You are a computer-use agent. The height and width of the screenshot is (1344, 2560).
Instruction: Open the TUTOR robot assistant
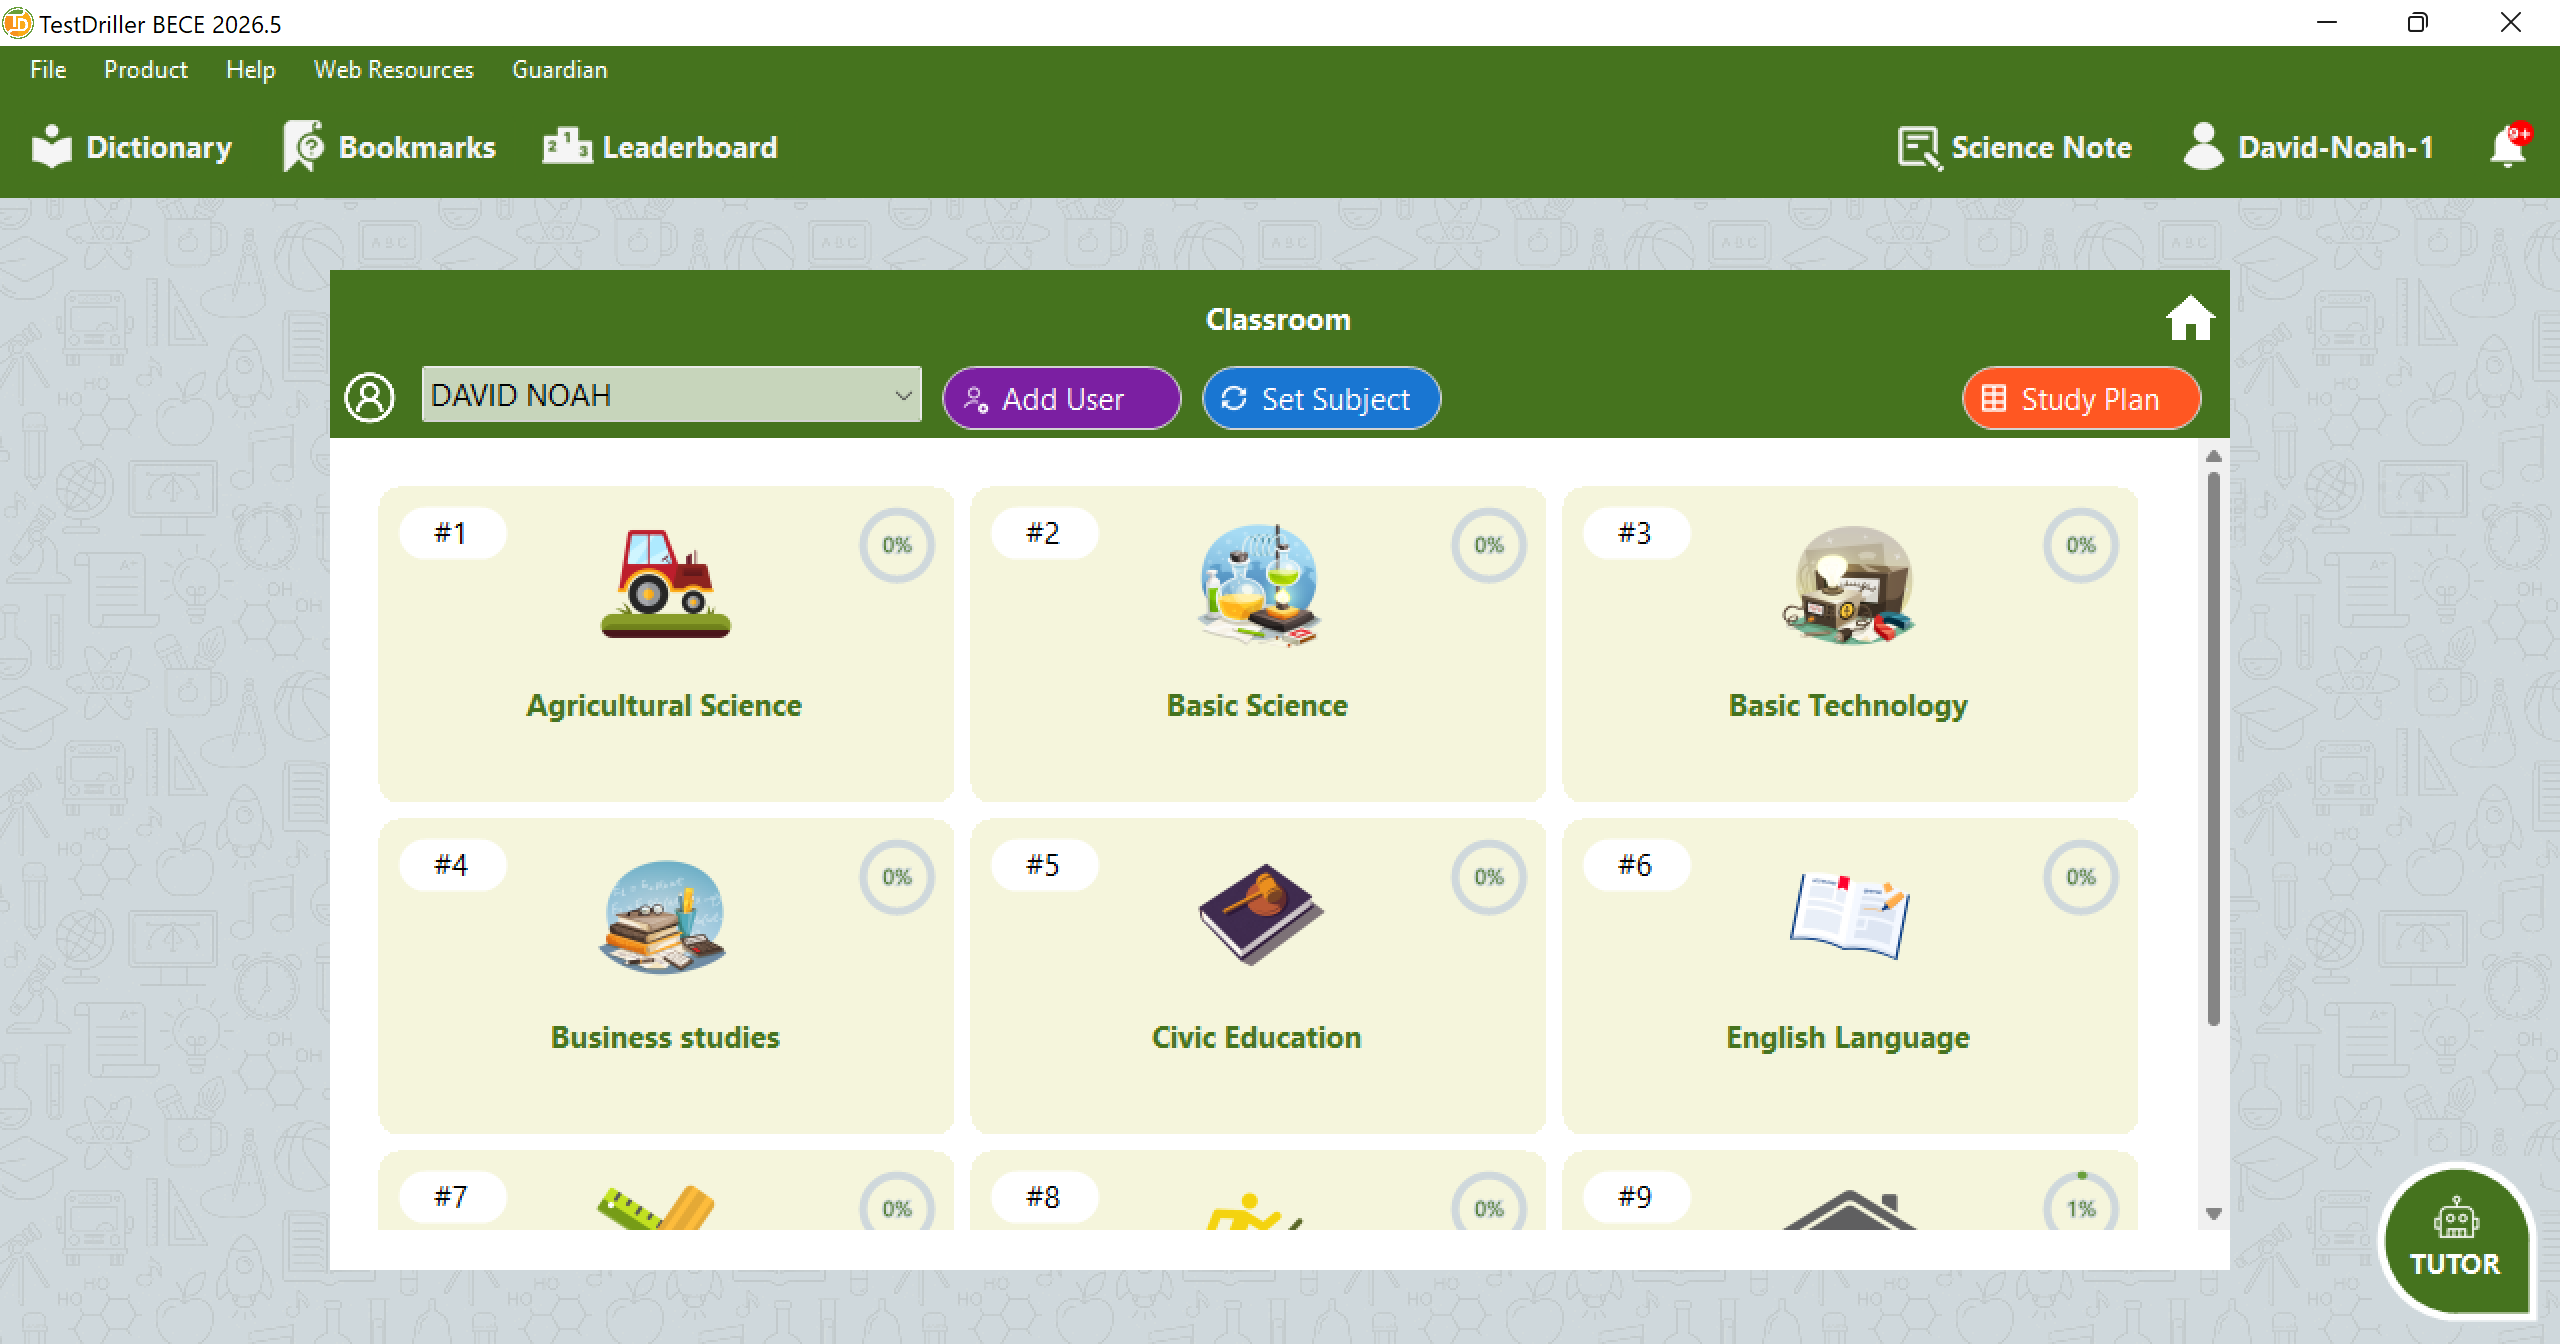tap(2455, 1242)
